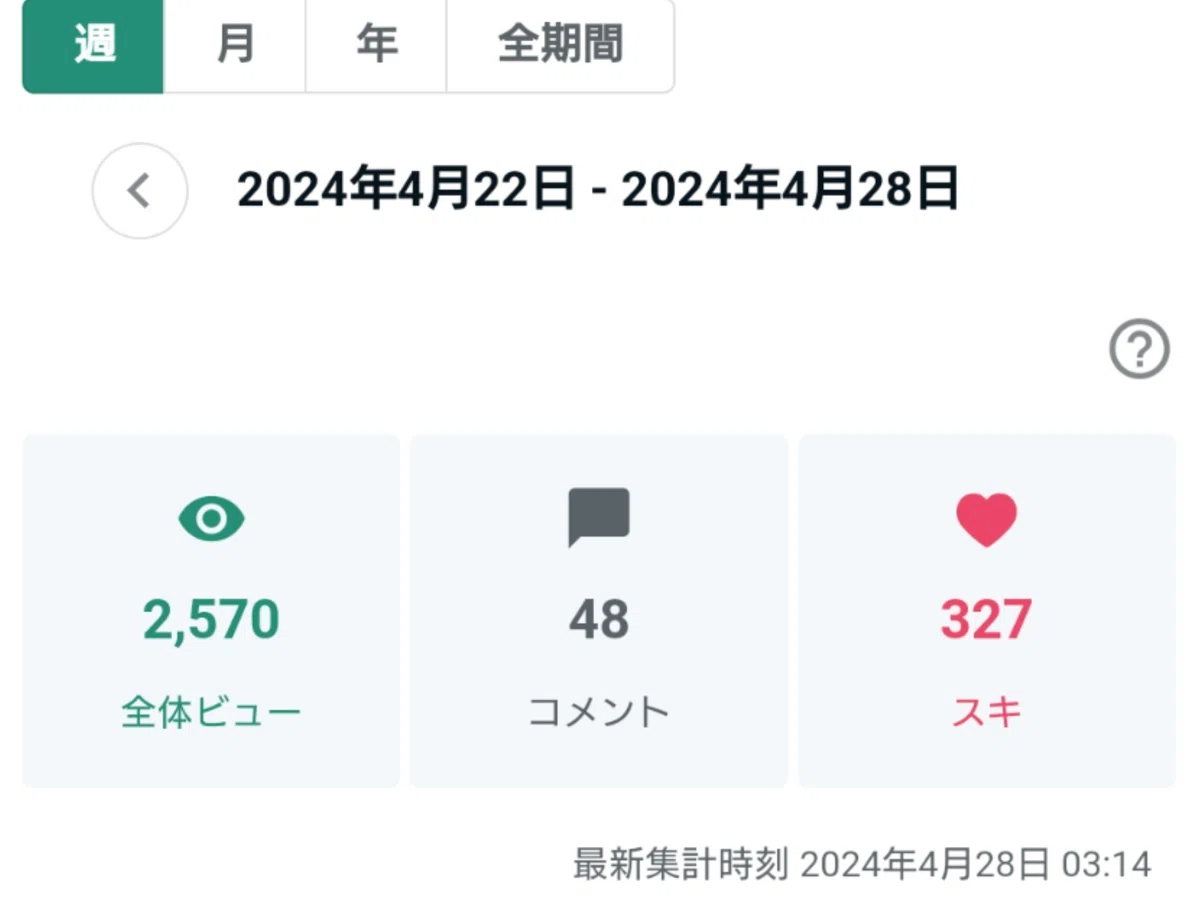1200x900 pixels.
Task: Open the help question mark icon
Action: click(1139, 349)
